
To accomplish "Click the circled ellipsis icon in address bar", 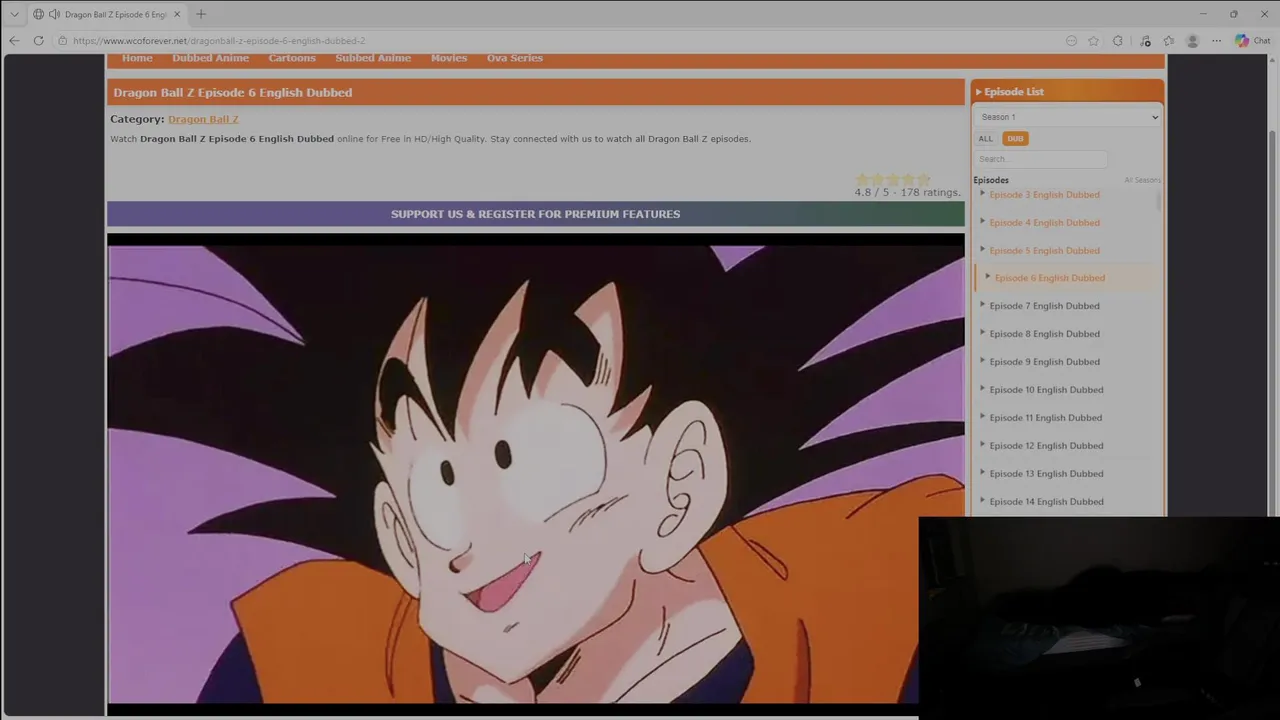I will pos(1071,41).
